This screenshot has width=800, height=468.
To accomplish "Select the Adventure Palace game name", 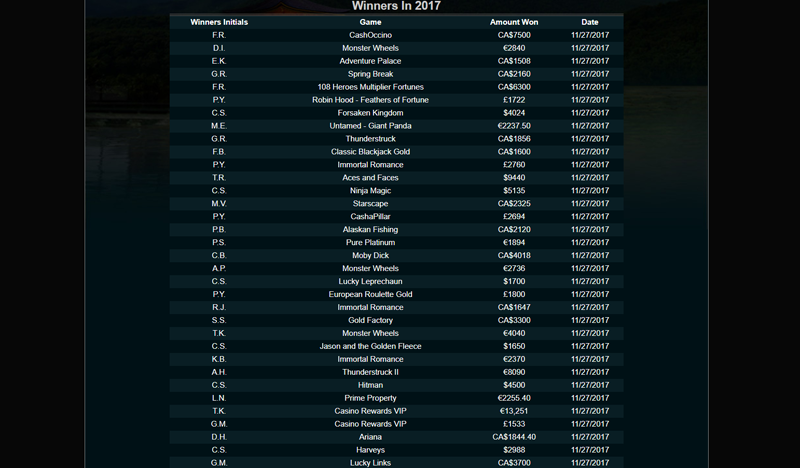I will (370, 61).
